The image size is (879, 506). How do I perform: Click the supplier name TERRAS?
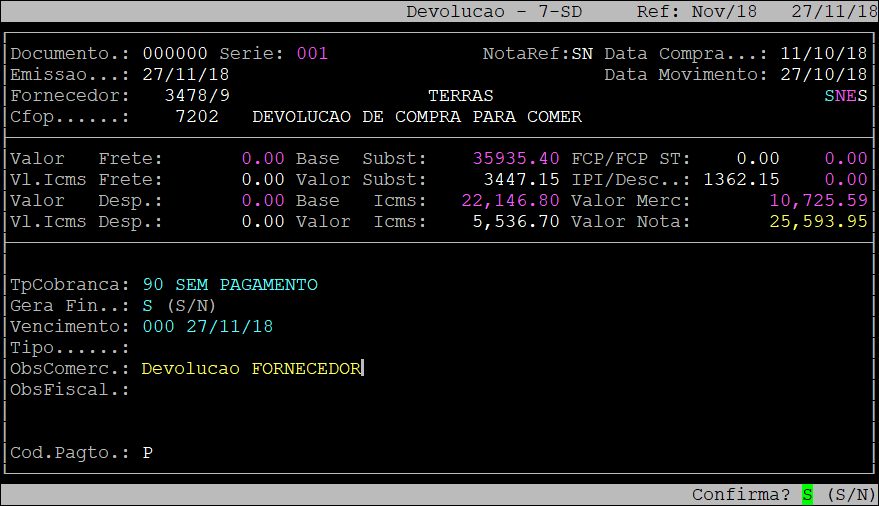461,96
